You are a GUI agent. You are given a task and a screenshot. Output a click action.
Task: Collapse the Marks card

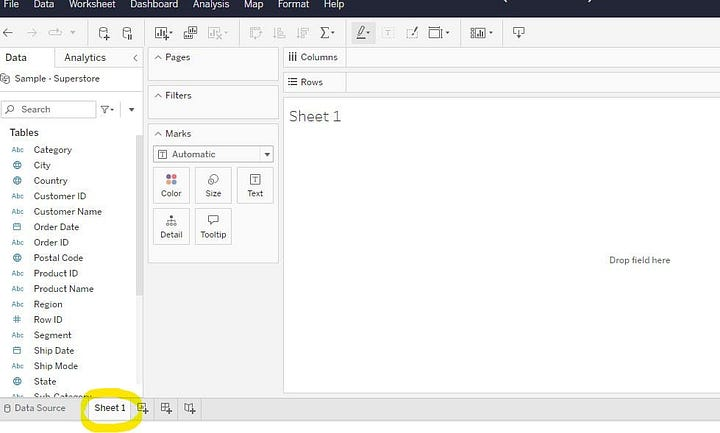(158, 134)
